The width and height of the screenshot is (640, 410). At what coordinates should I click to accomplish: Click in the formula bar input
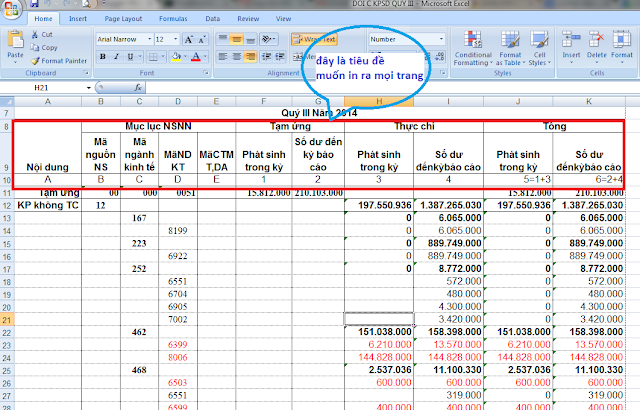point(392,87)
